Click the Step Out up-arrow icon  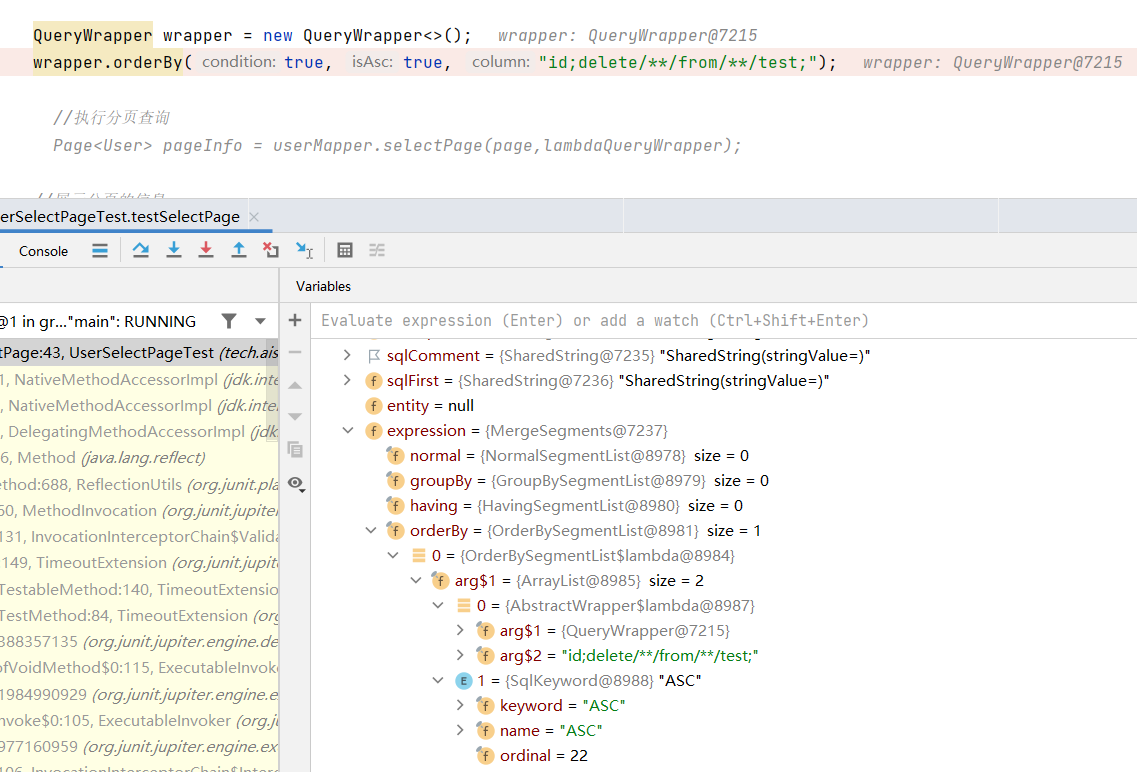(239, 250)
